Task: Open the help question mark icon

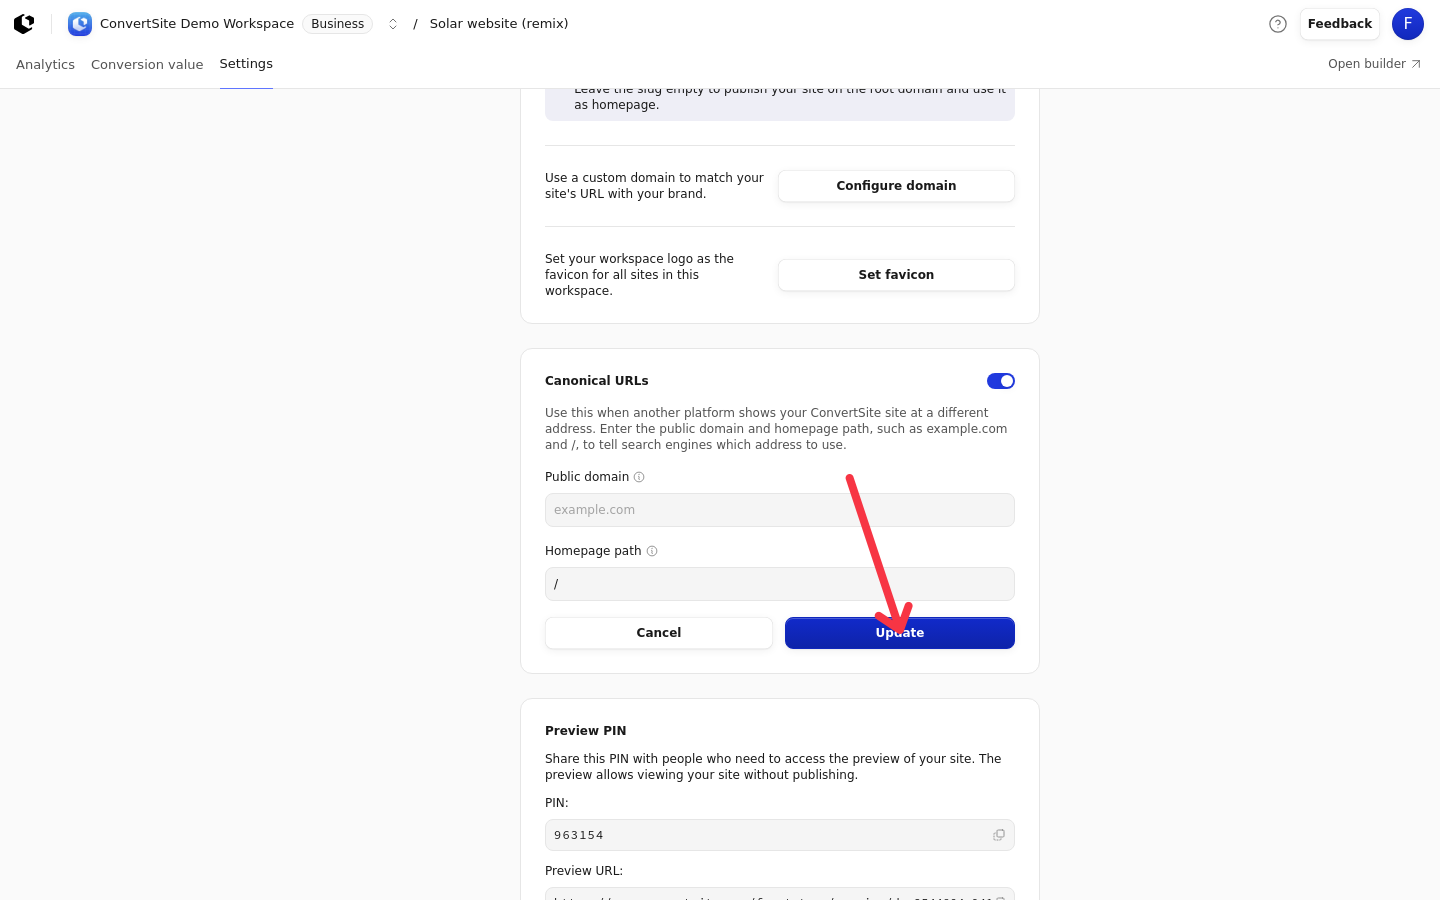Action: tap(1278, 24)
